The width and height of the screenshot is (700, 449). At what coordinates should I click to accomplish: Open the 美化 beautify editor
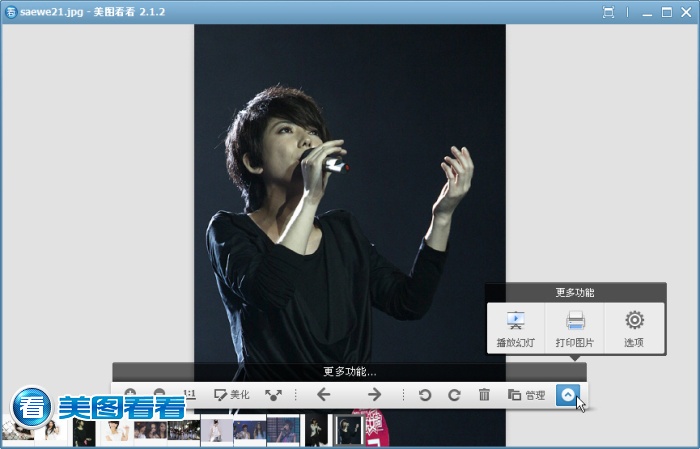point(232,395)
